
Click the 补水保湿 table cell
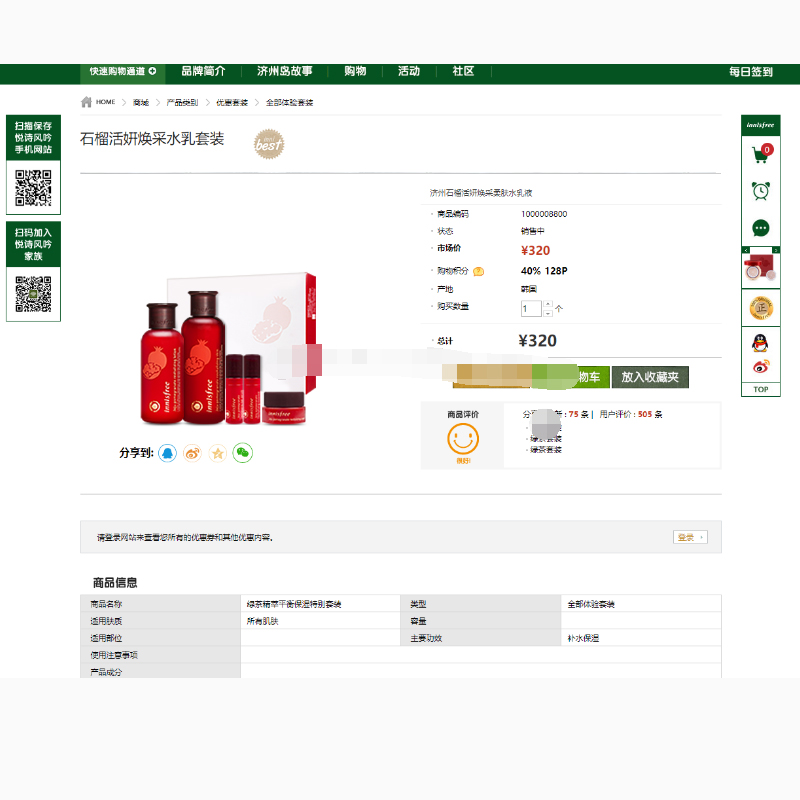(x=641, y=638)
